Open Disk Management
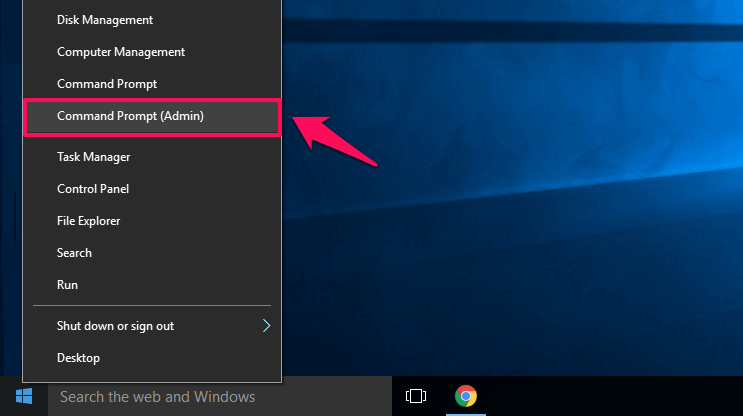This screenshot has height=416, width=743. click(152, 20)
